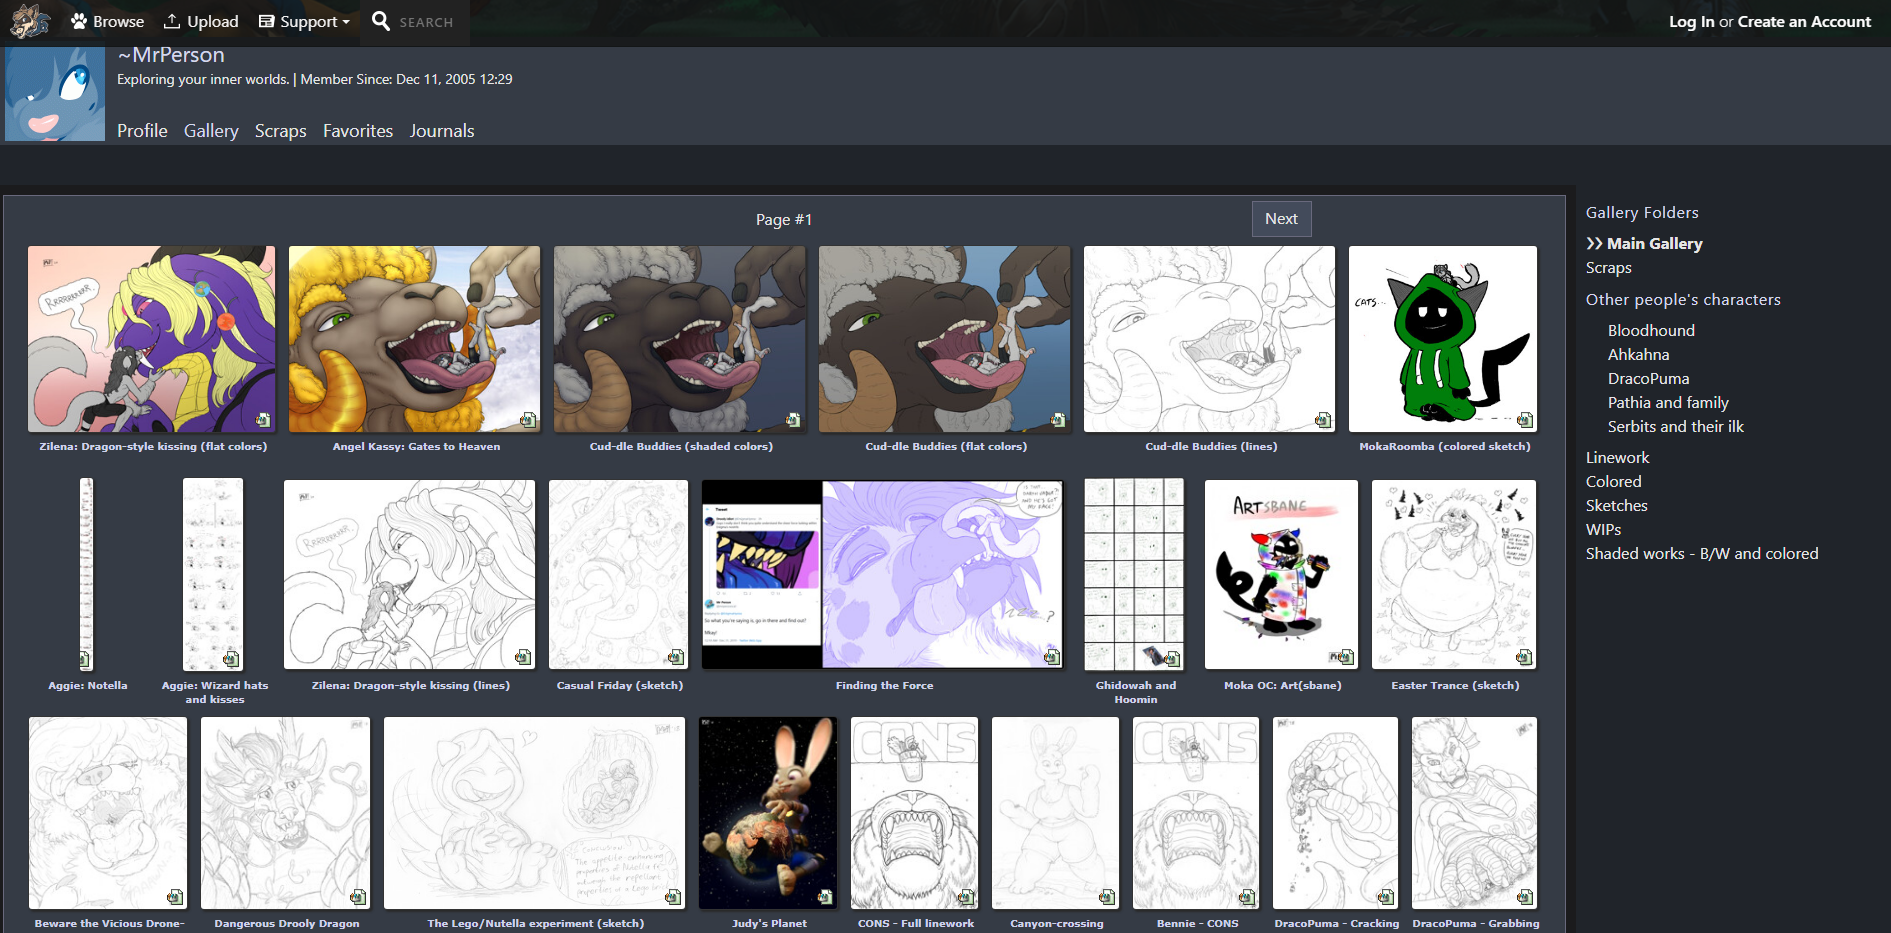Open Cud-dle Buddies shaded colors thumbnail

tap(680, 339)
